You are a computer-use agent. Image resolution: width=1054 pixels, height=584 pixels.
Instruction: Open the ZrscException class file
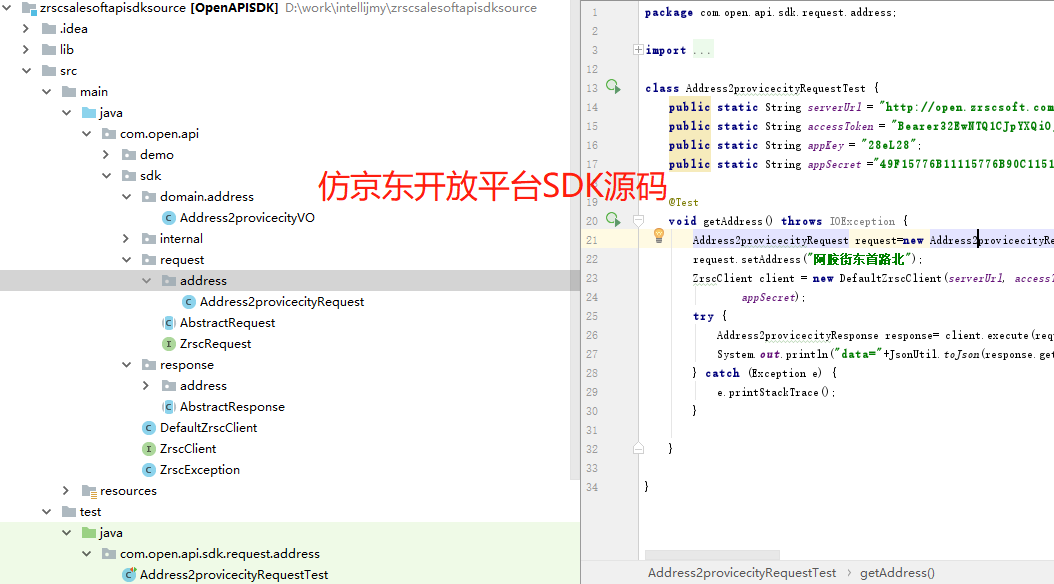(x=199, y=470)
